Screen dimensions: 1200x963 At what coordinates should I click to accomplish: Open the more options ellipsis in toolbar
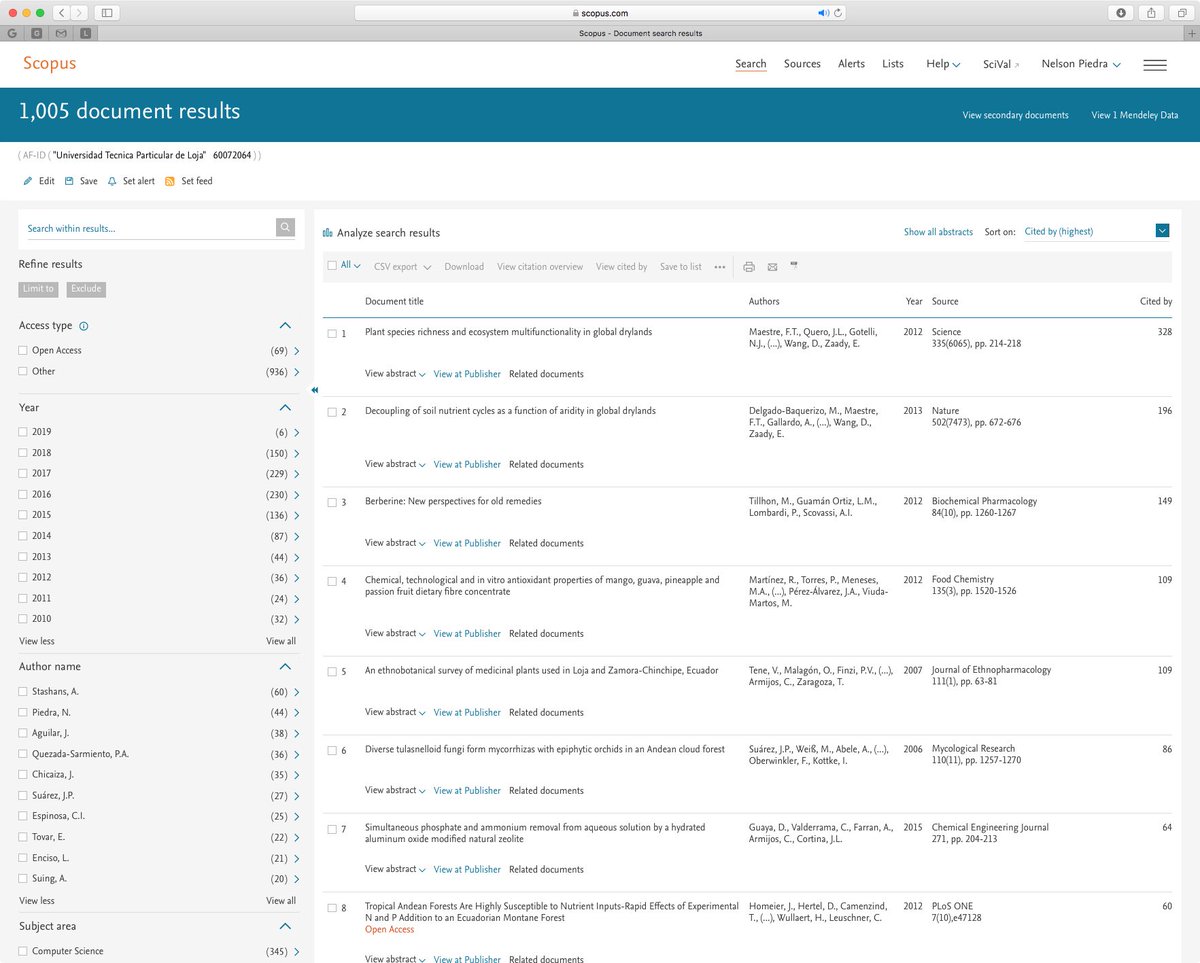click(x=720, y=267)
